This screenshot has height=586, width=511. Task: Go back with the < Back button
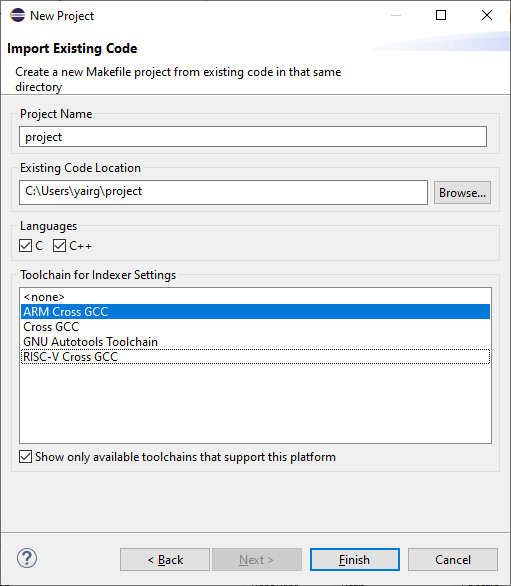tap(165, 559)
